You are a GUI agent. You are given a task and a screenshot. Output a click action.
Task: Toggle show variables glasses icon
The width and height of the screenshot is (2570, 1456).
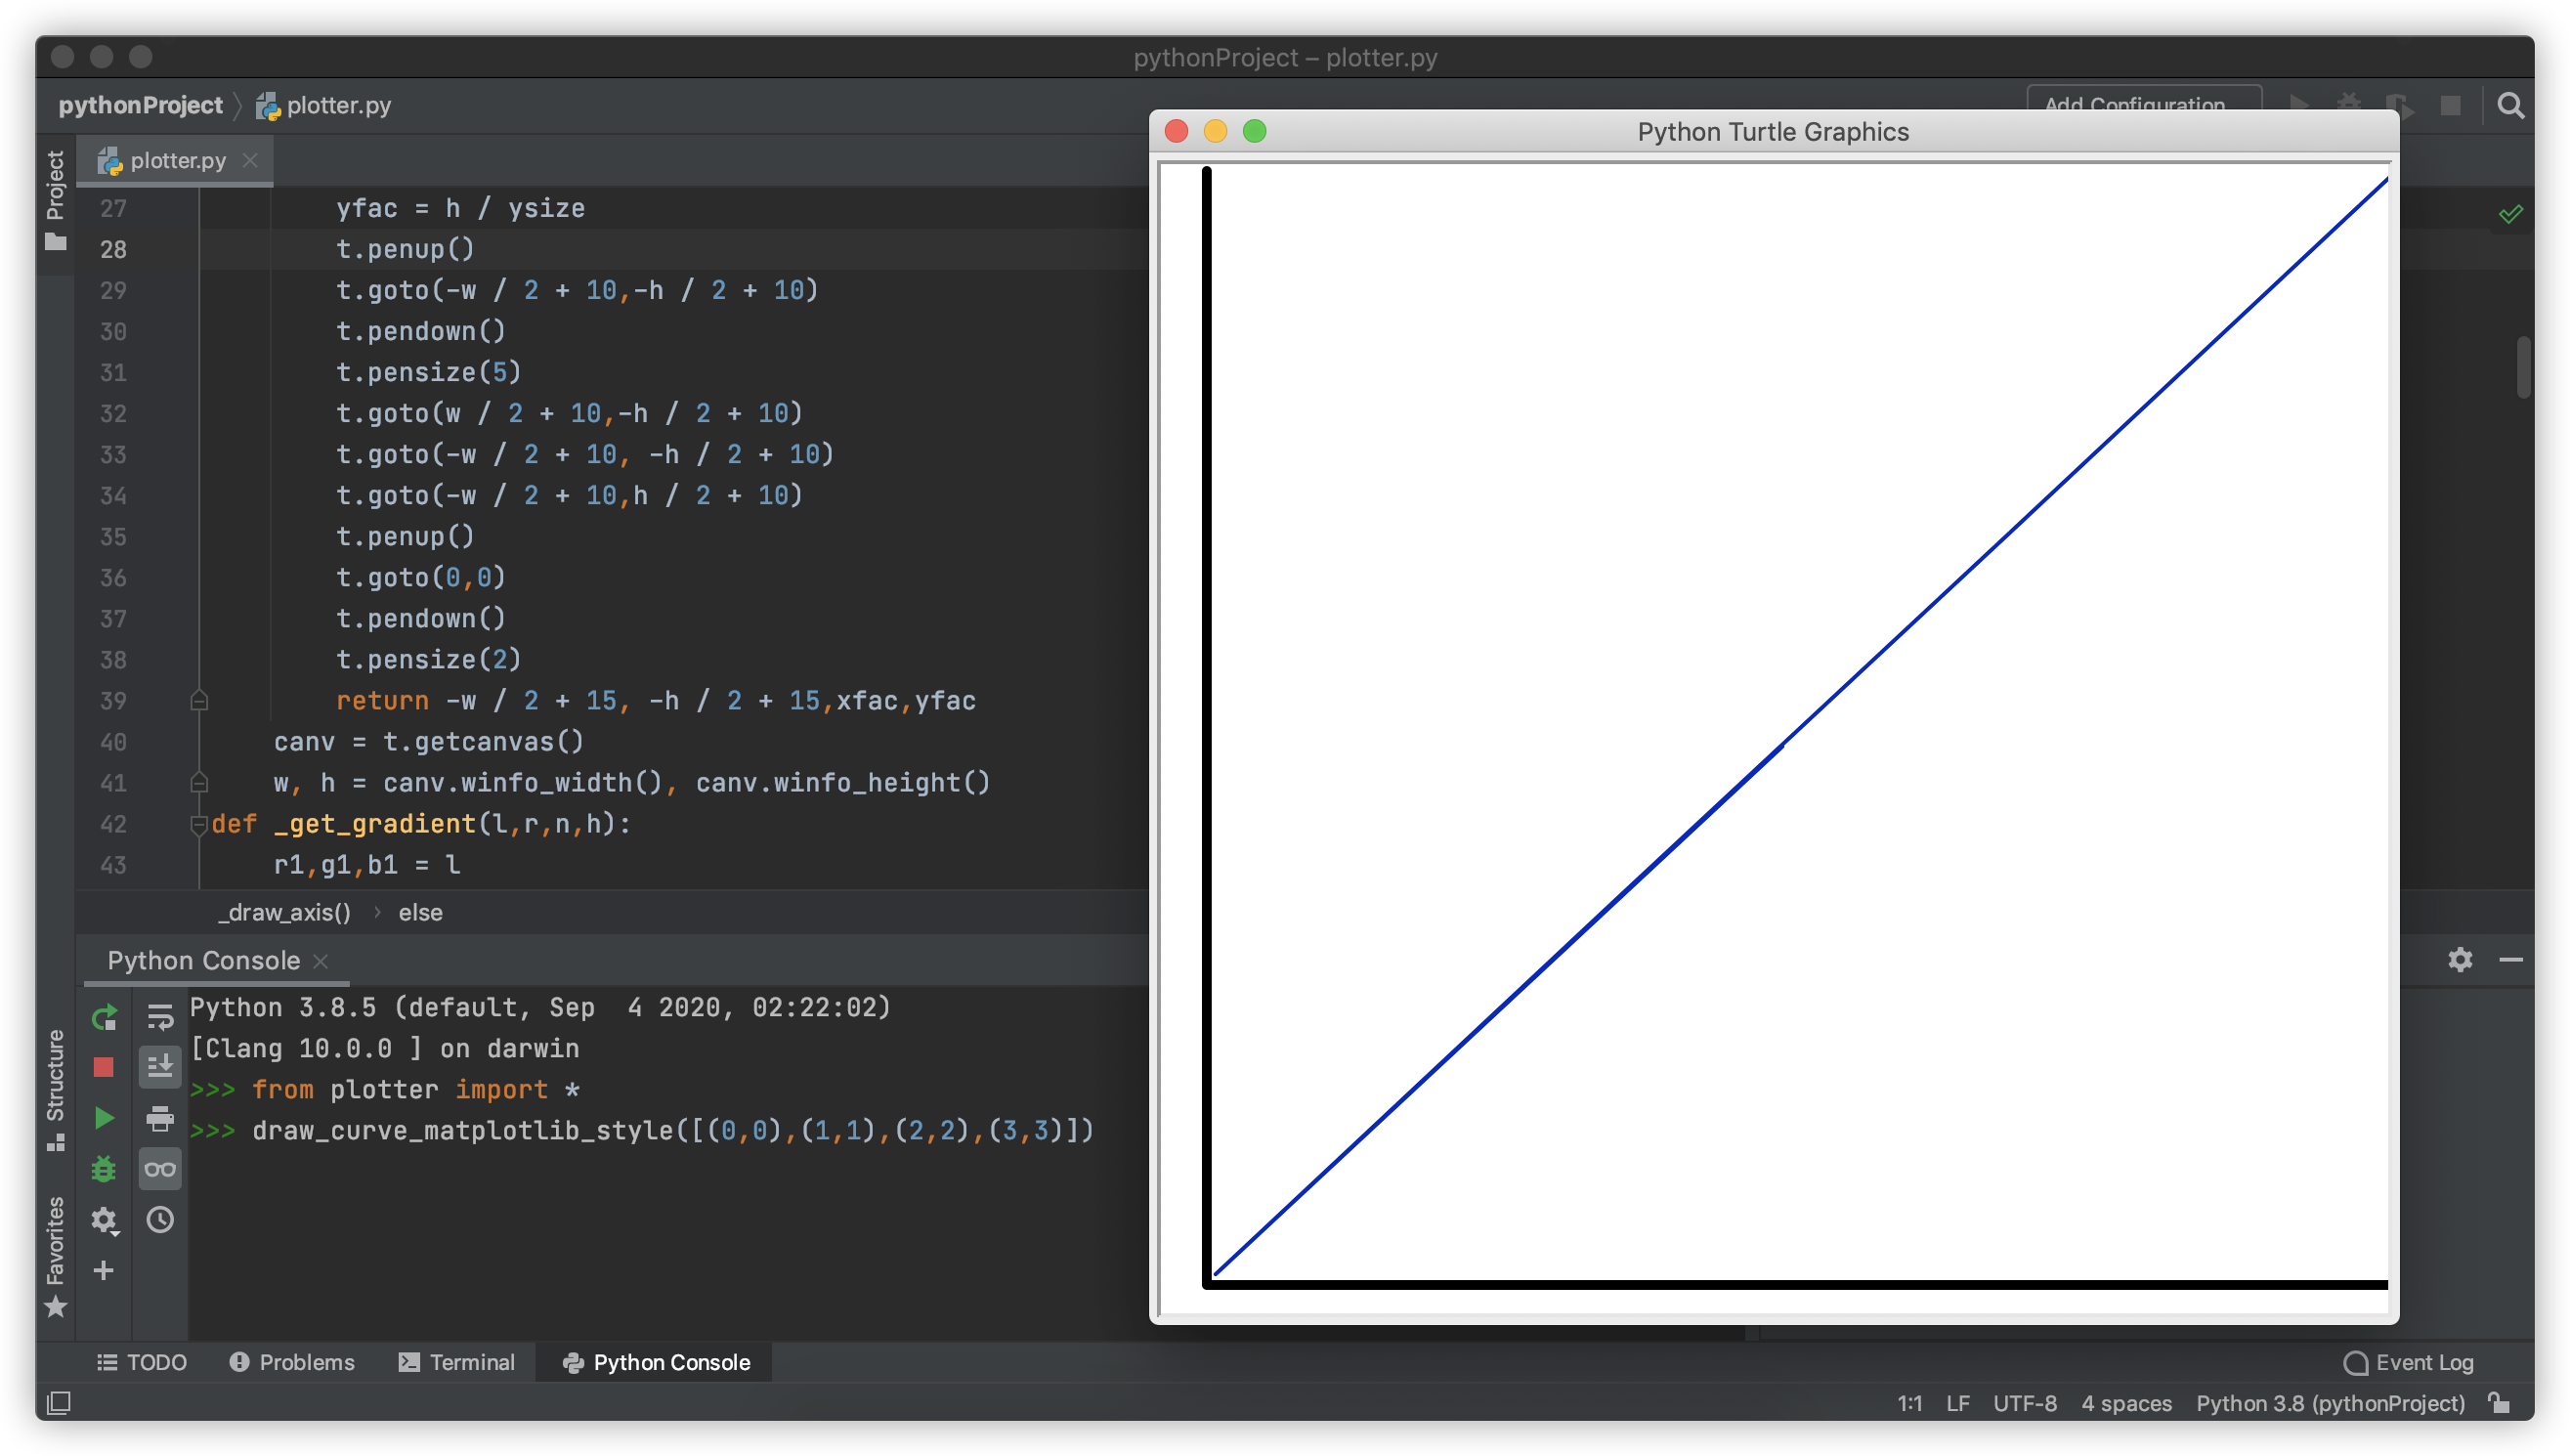pos(160,1169)
